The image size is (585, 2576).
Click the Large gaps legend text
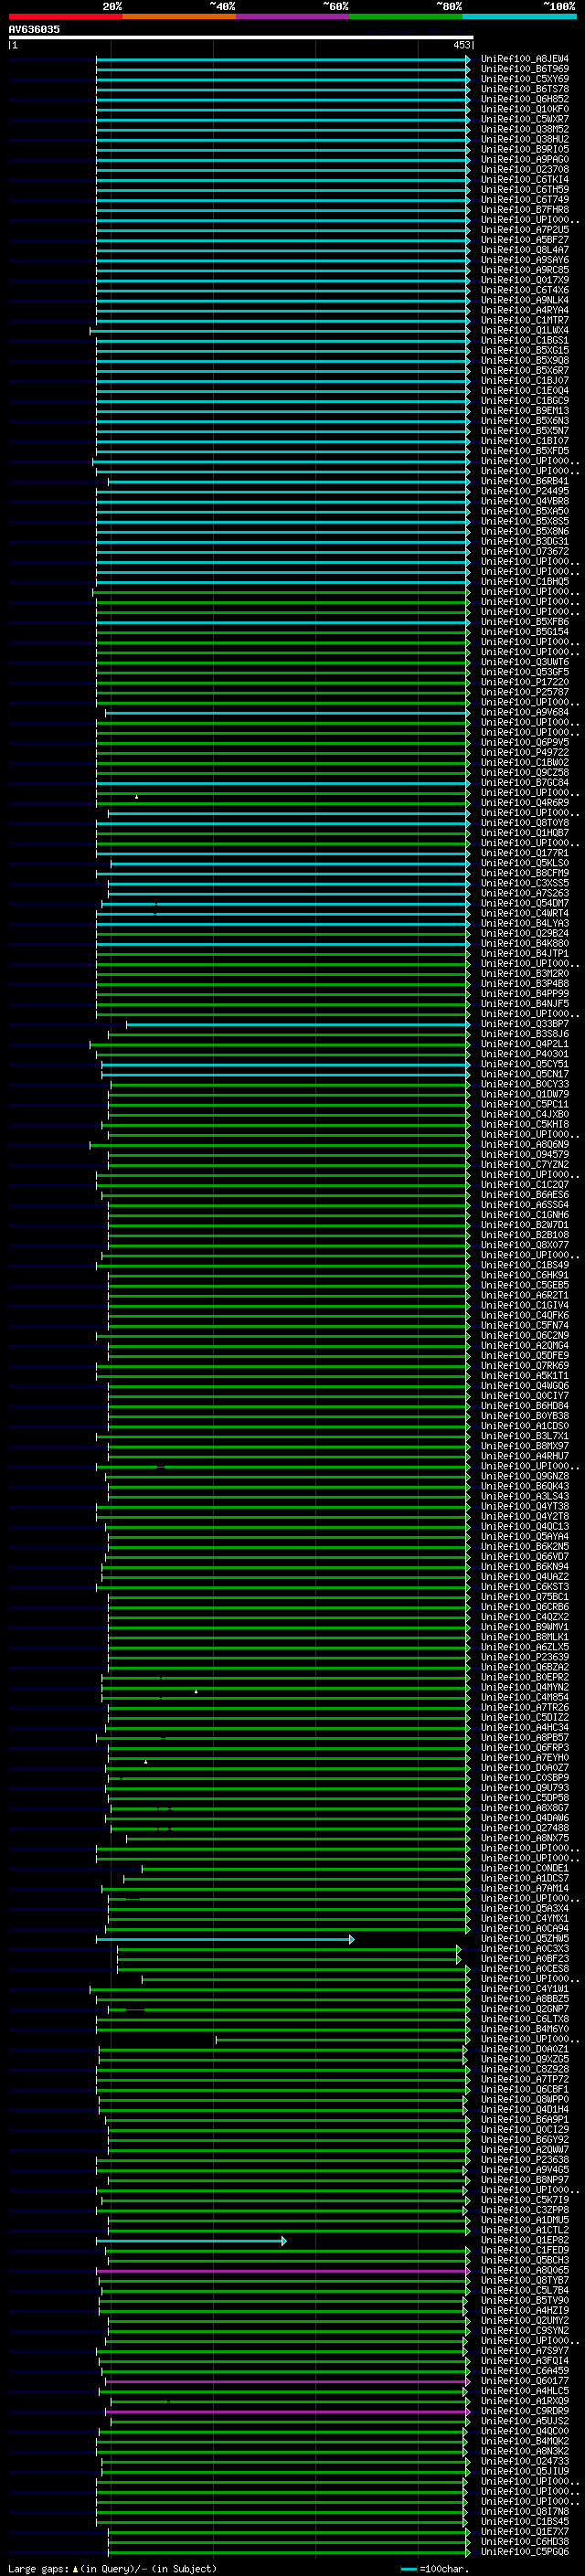[x=112, y=2569]
